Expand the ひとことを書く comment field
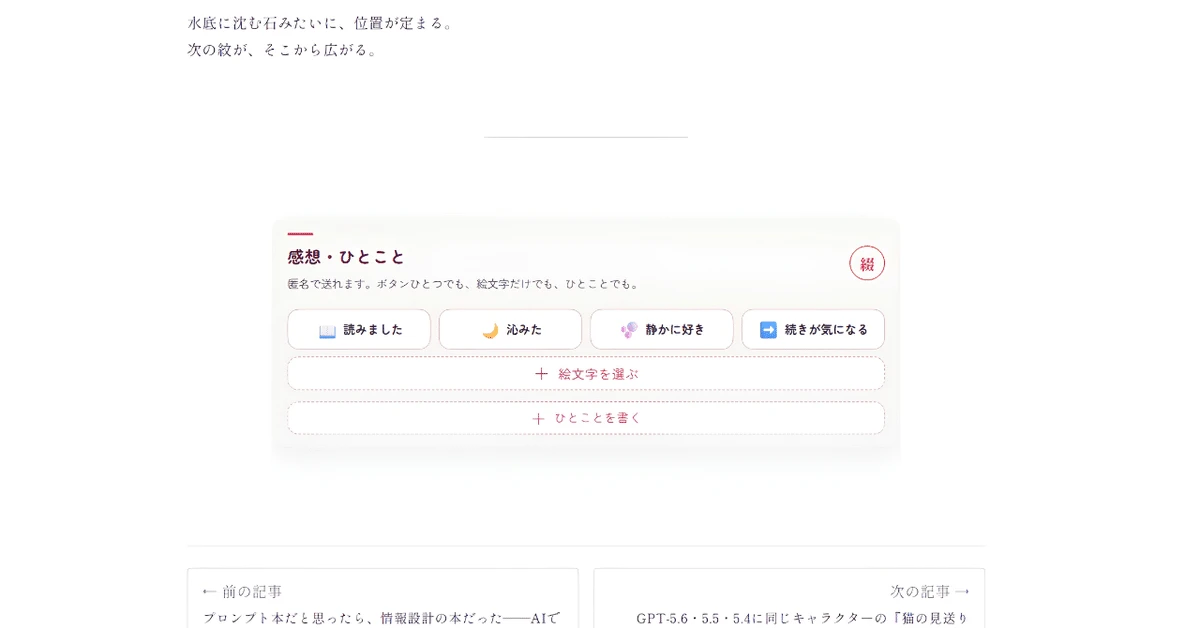The image size is (1200, 628). pos(586,418)
